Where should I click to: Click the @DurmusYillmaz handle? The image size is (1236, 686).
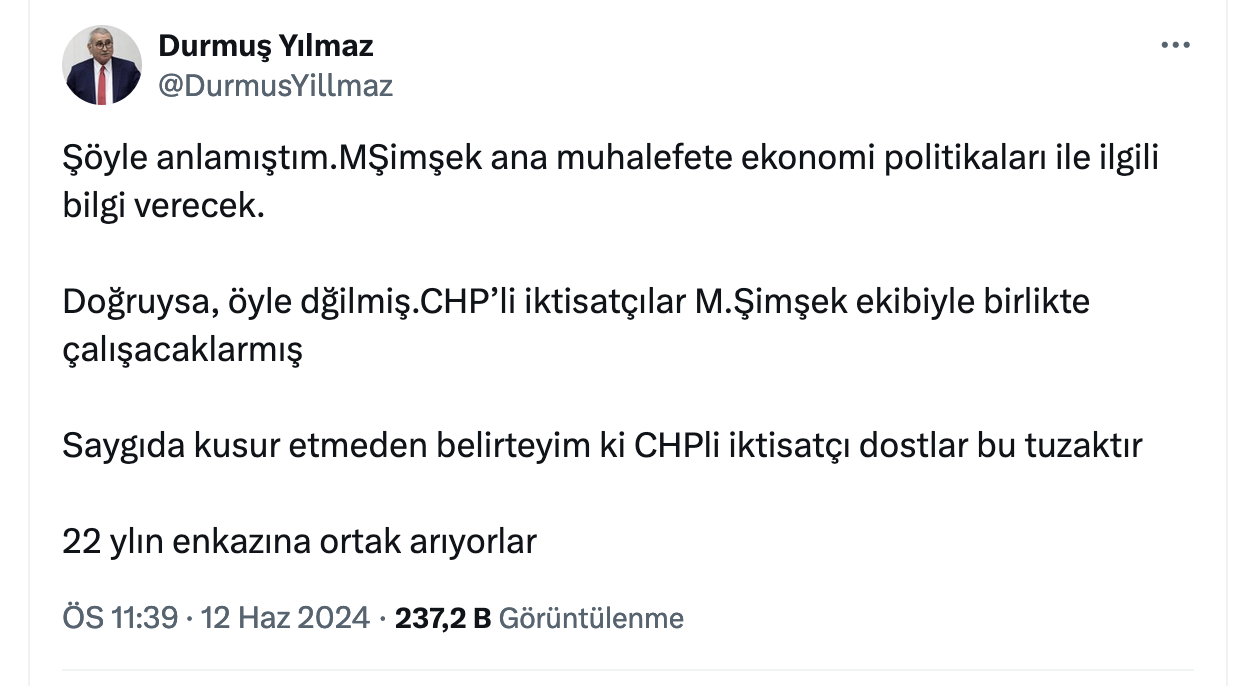pyautogui.click(x=276, y=86)
